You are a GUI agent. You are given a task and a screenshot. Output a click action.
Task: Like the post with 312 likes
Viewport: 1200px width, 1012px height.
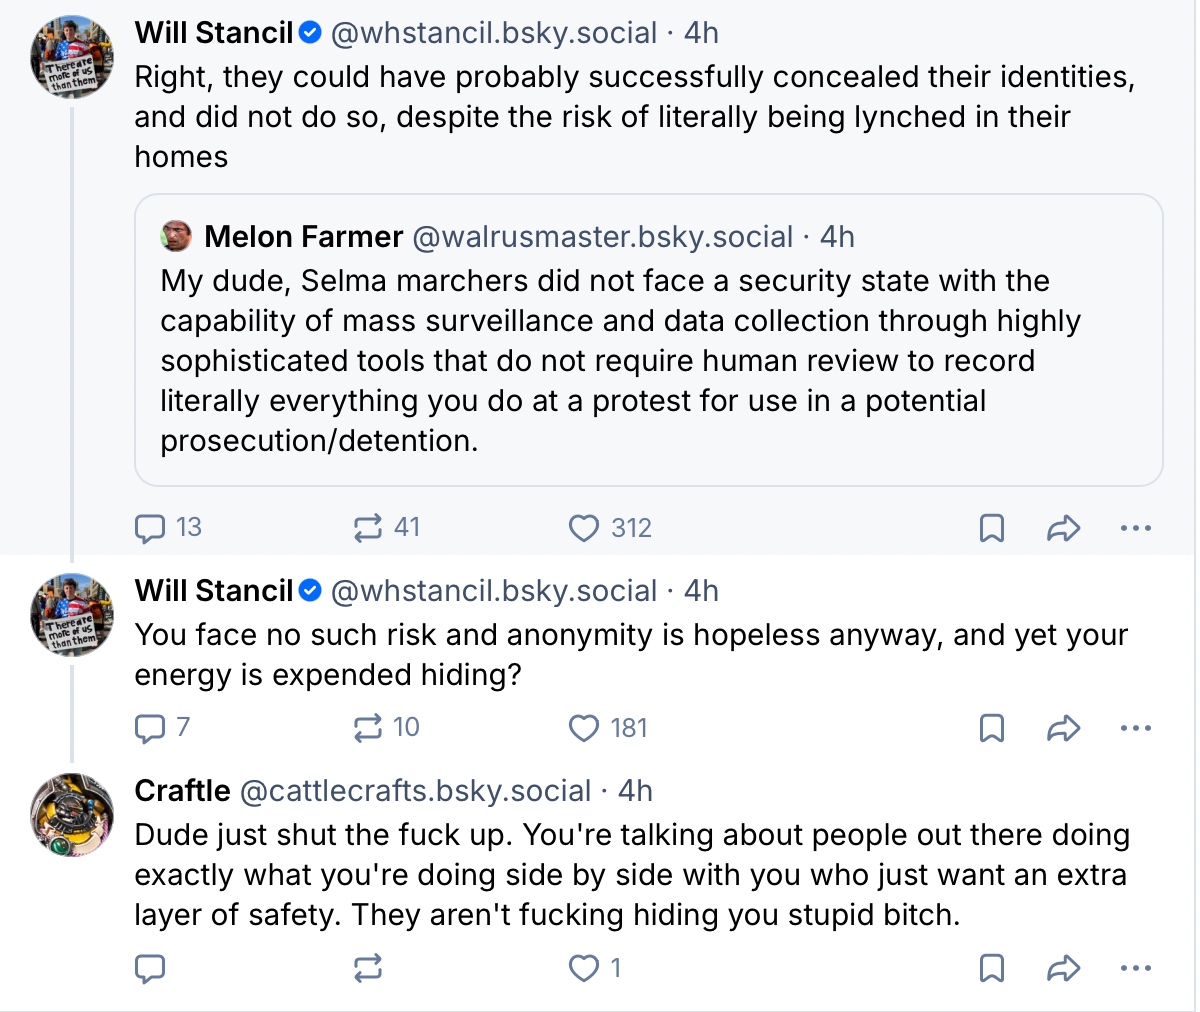[x=584, y=527]
